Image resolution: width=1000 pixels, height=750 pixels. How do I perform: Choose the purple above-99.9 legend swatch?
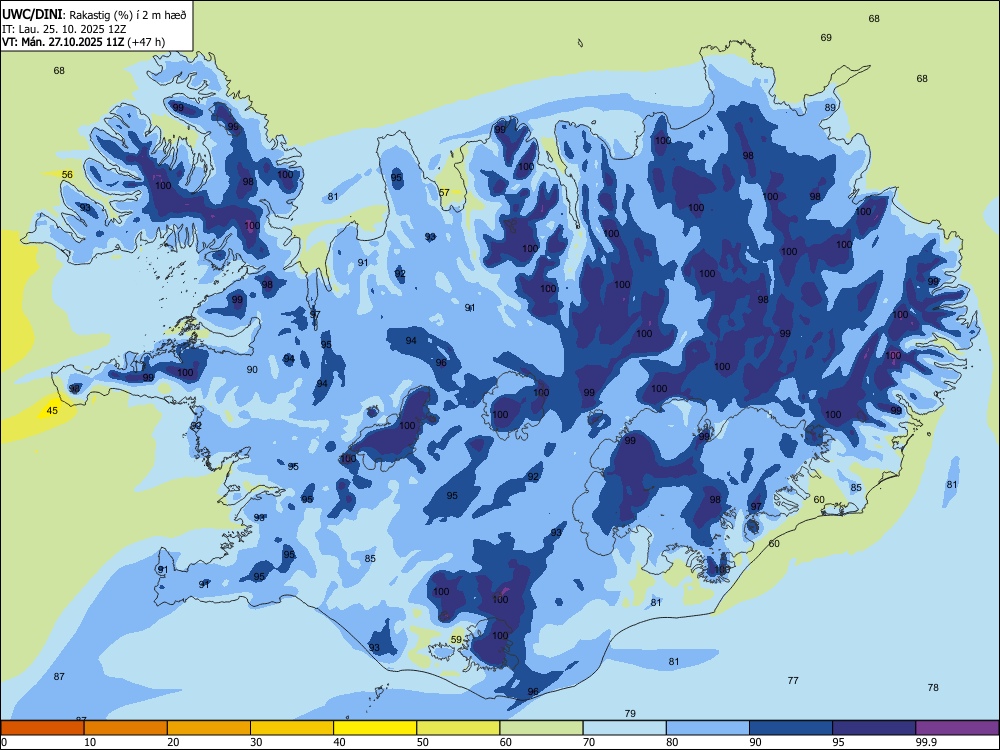[x=957, y=728]
